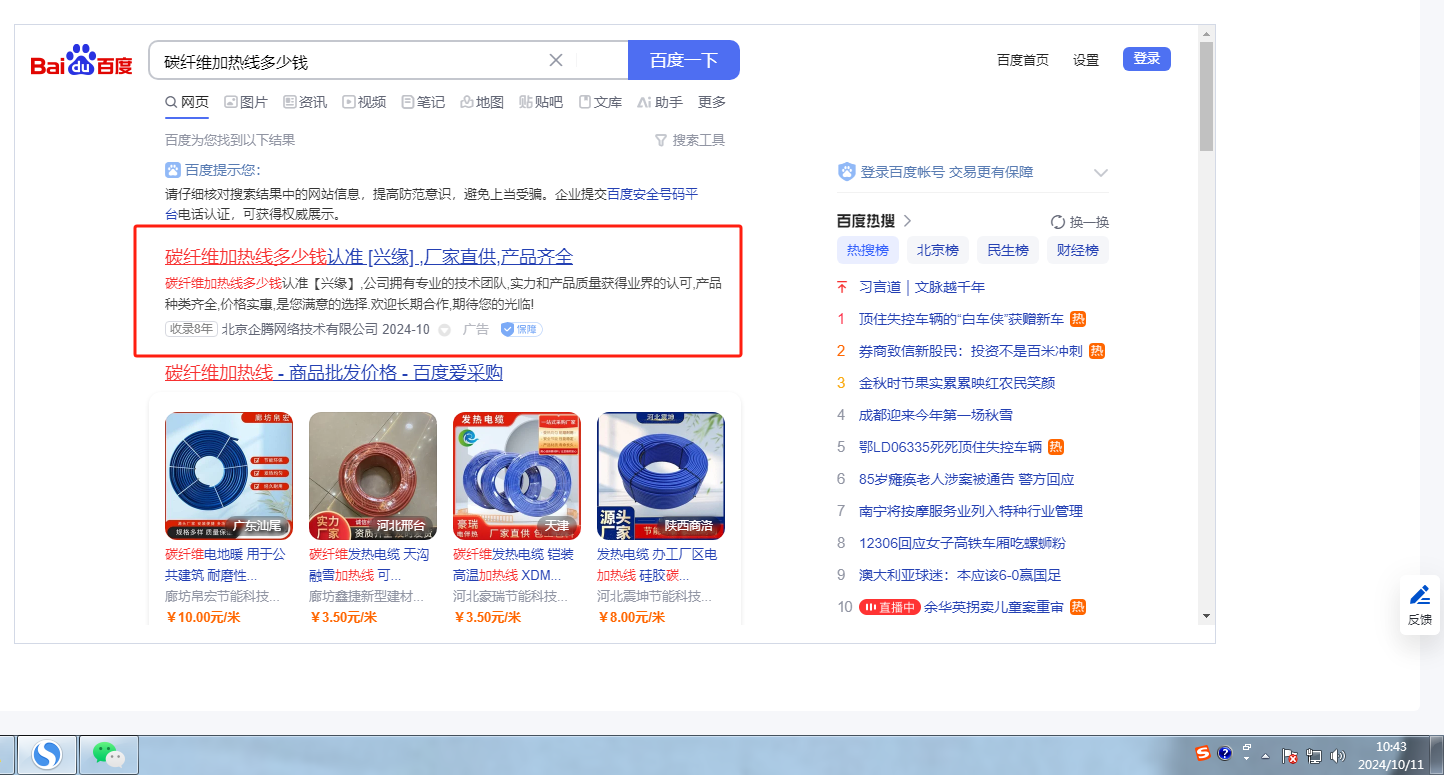Select the 财经榜 tab

pos(1078,250)
